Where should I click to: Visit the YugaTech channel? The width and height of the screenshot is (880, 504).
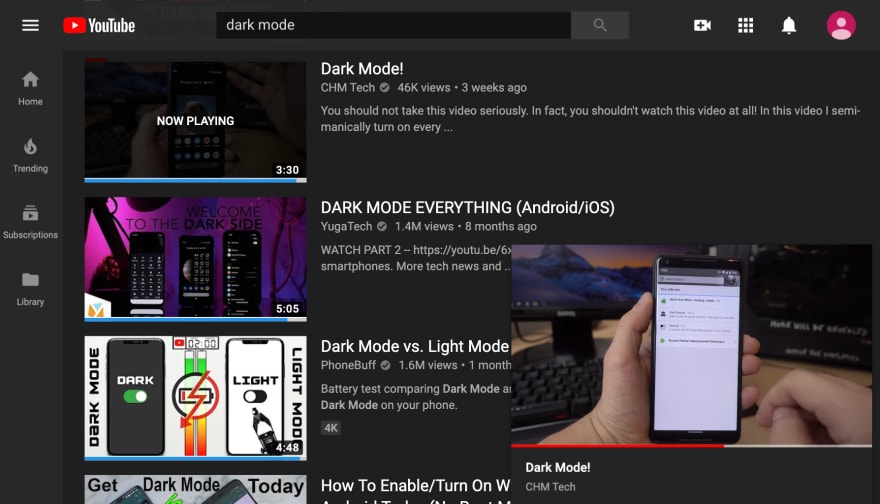coord(346,226)
